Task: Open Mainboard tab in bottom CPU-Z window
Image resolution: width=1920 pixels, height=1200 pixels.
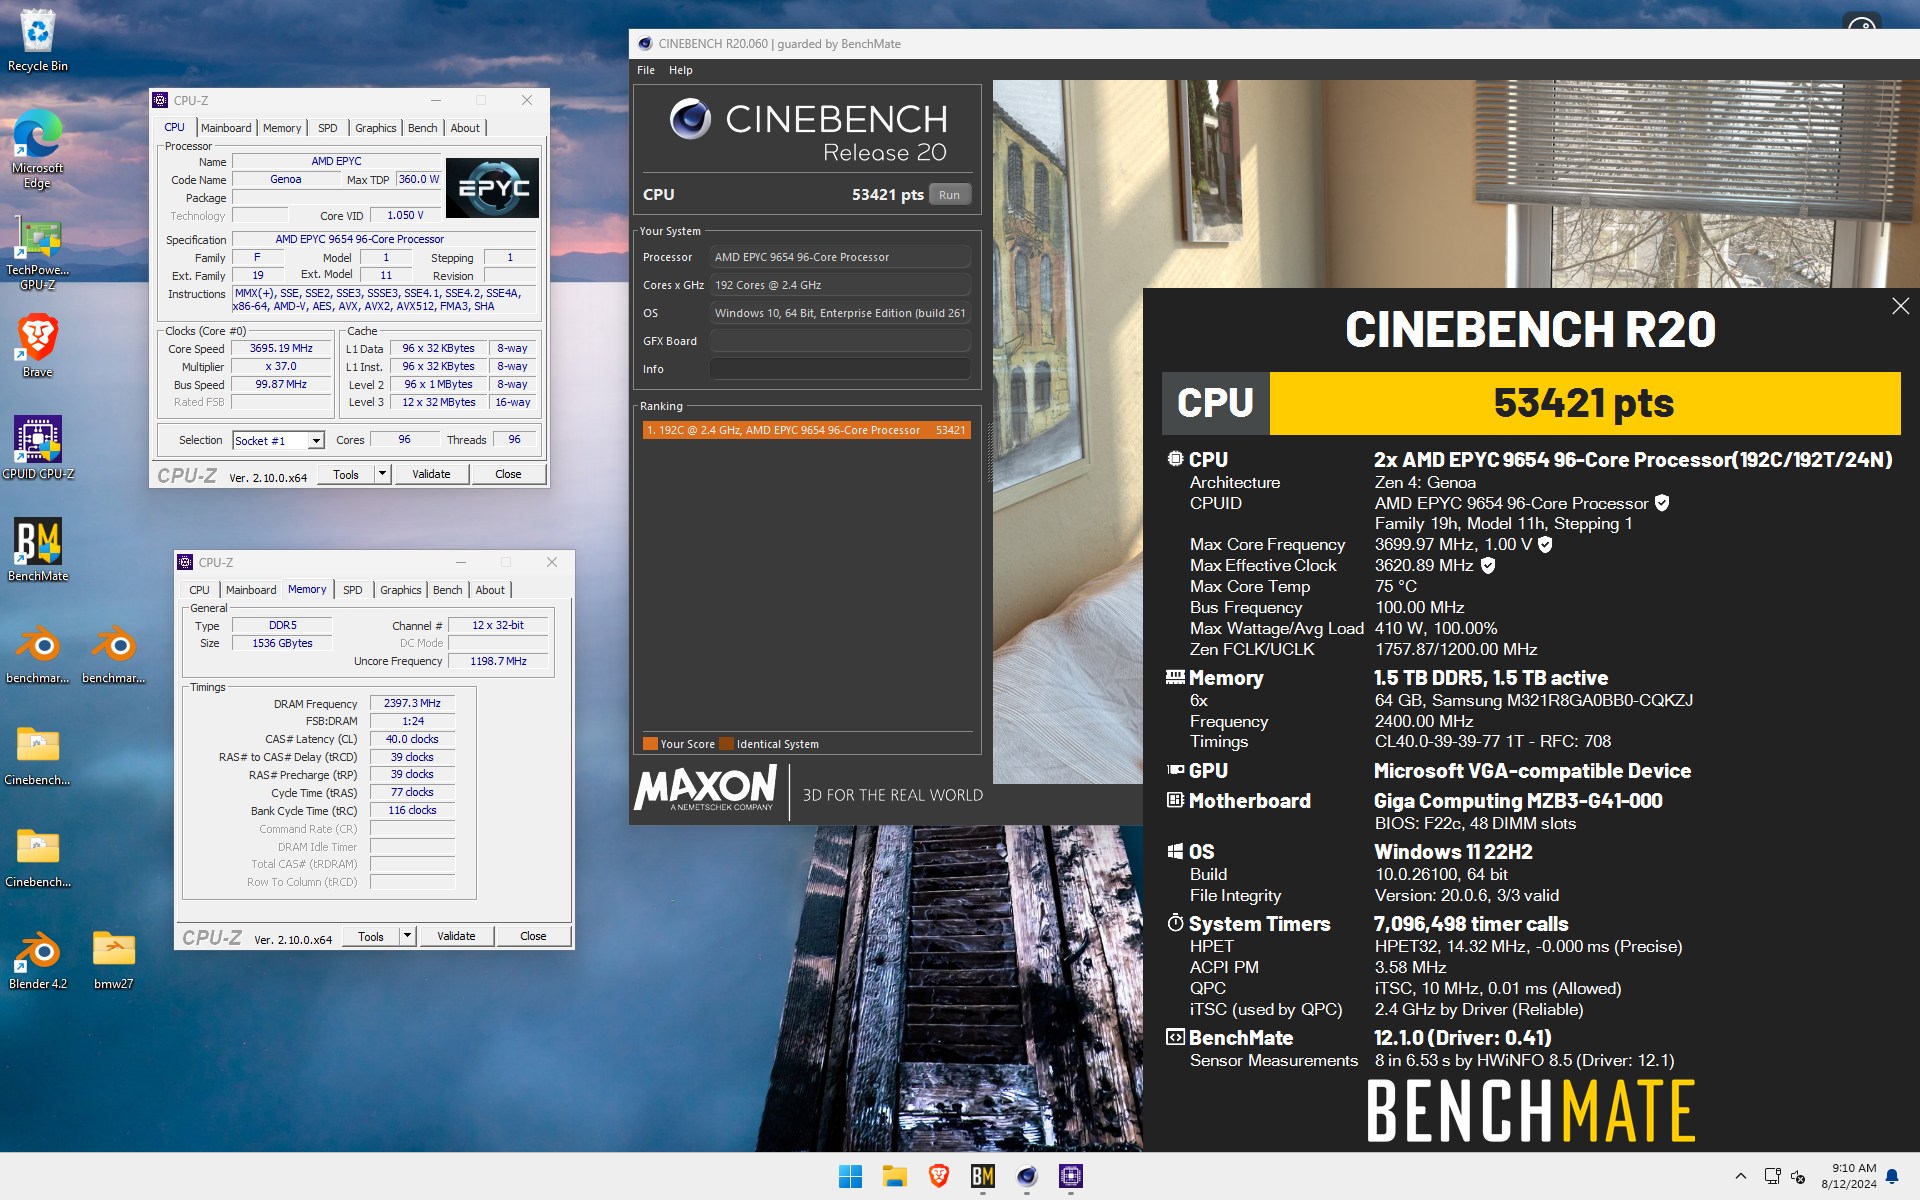Action: pyautogui.click(x=251, y=590)
